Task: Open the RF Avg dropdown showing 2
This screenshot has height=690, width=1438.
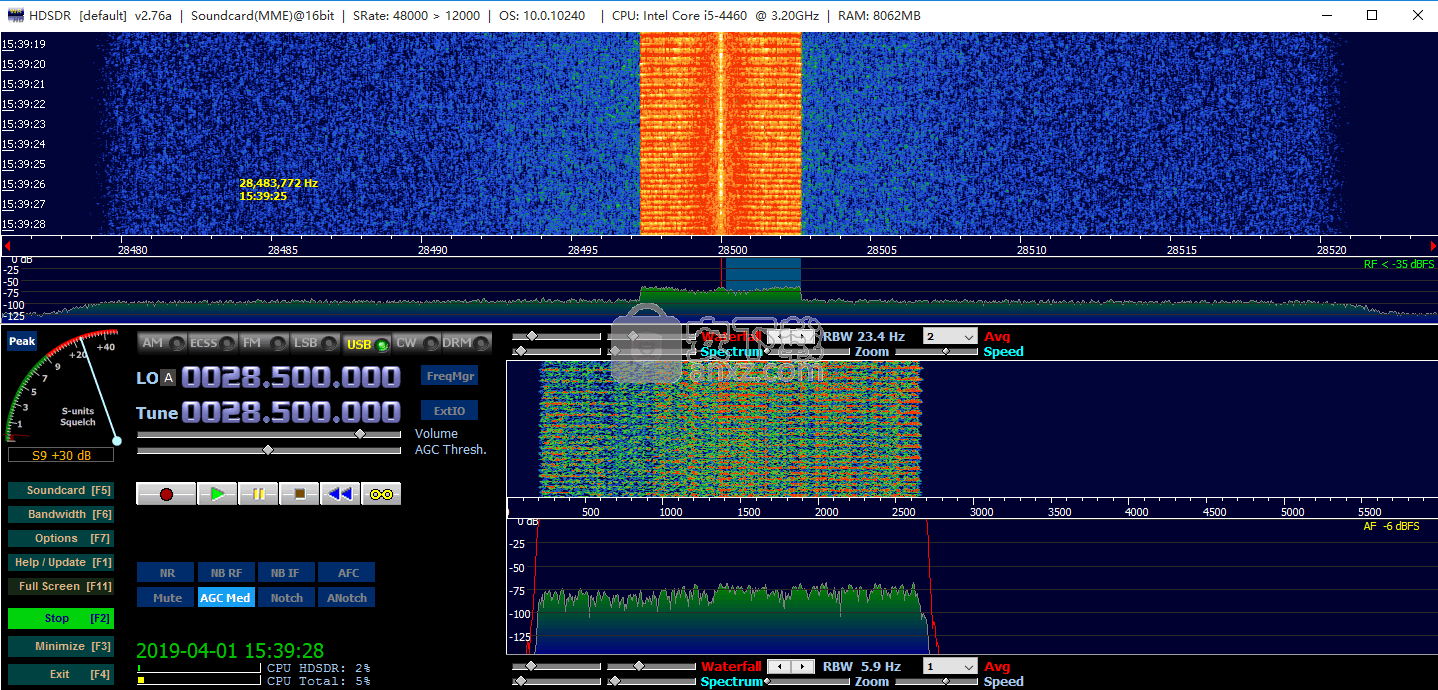Action: click(949, 337)
